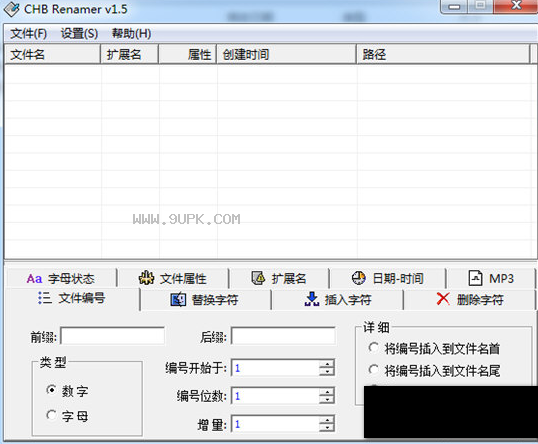Open the 删除字符 red X icon tab
The image size is (538, 444).
469,300
